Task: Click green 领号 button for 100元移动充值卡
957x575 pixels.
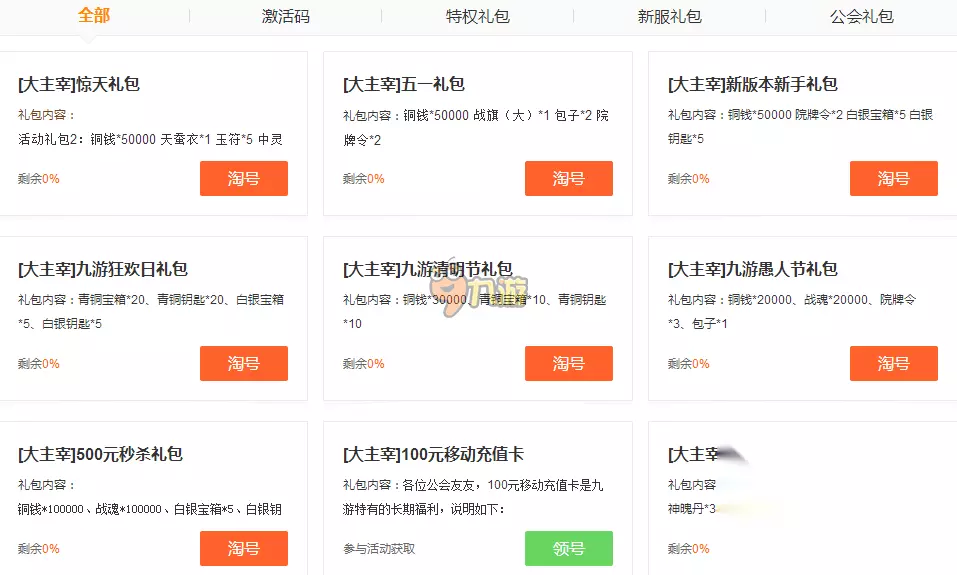Action: click(568, 549)
